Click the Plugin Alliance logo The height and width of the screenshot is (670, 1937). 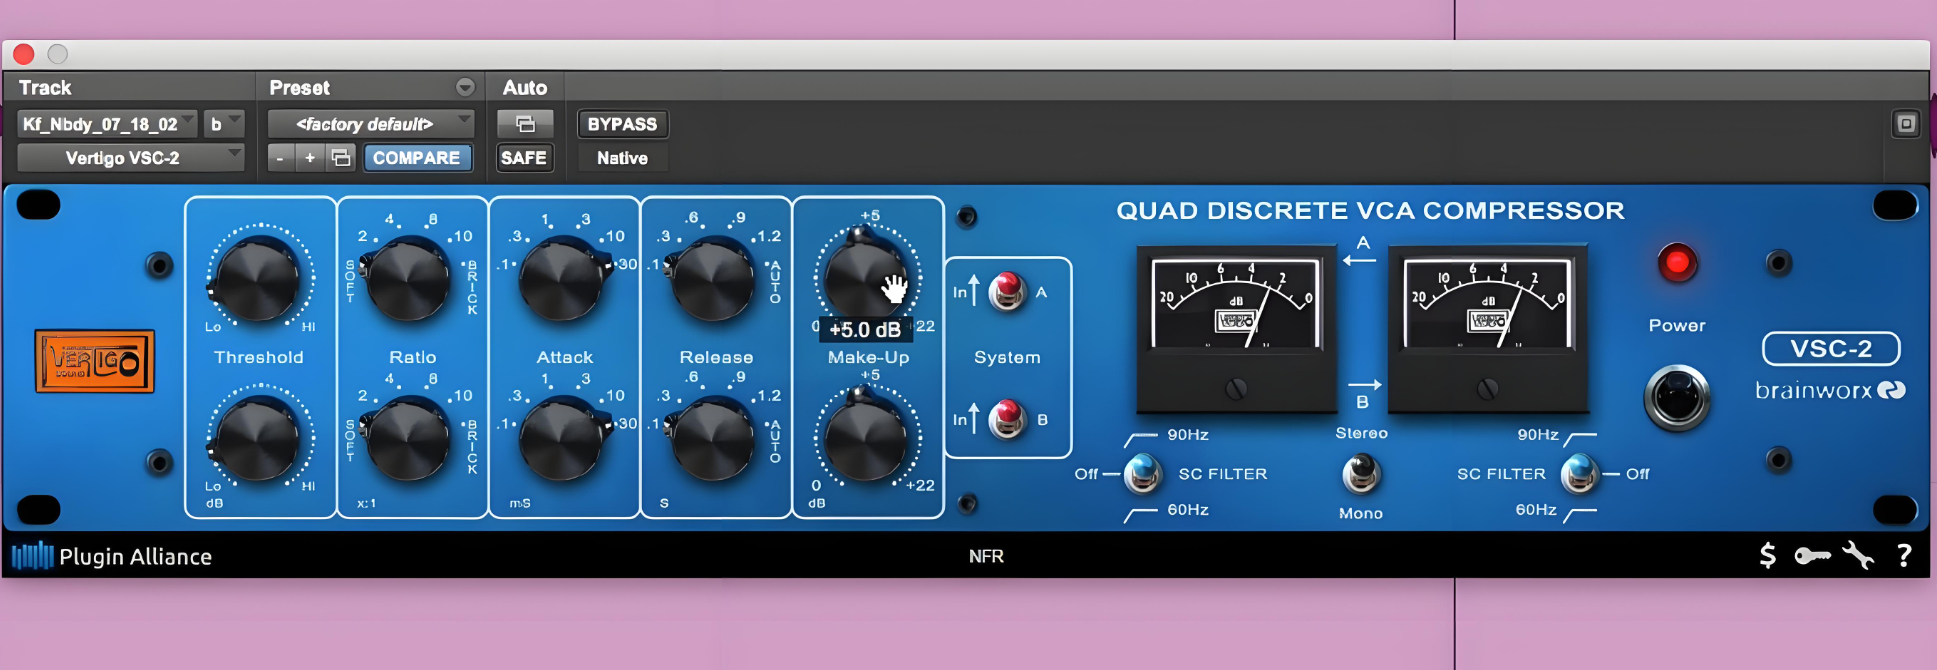(112, 556)
